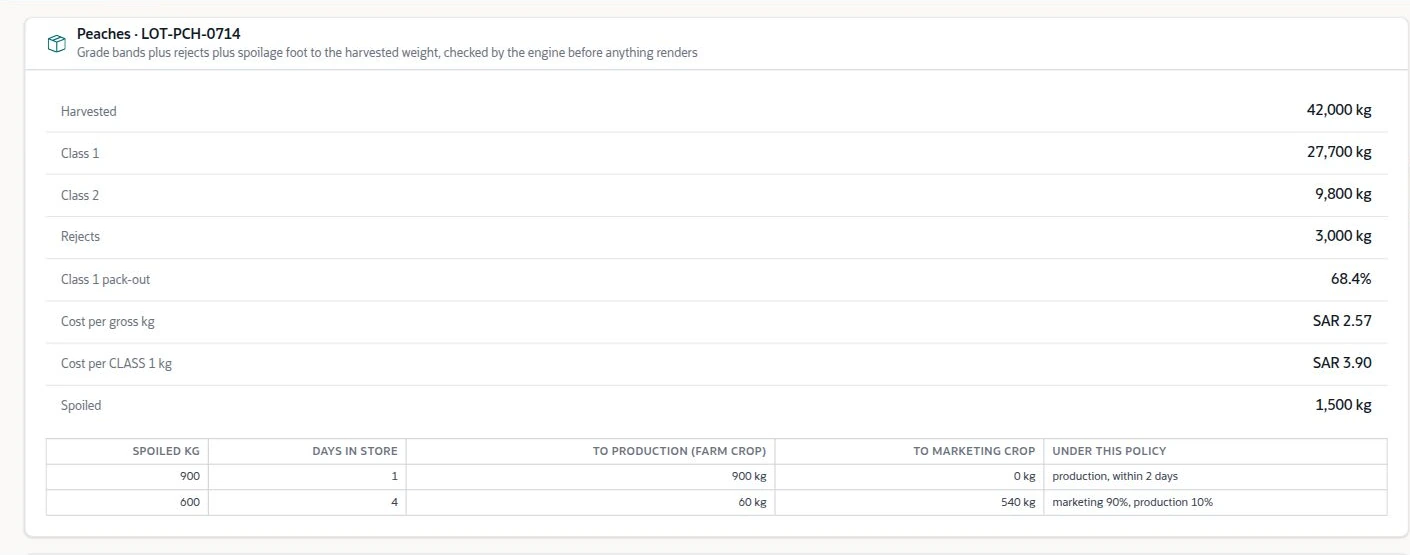This screenshot has width=1410, height=555.
Task: Click the 27,700 kg value
Action: pos(1339,152)
